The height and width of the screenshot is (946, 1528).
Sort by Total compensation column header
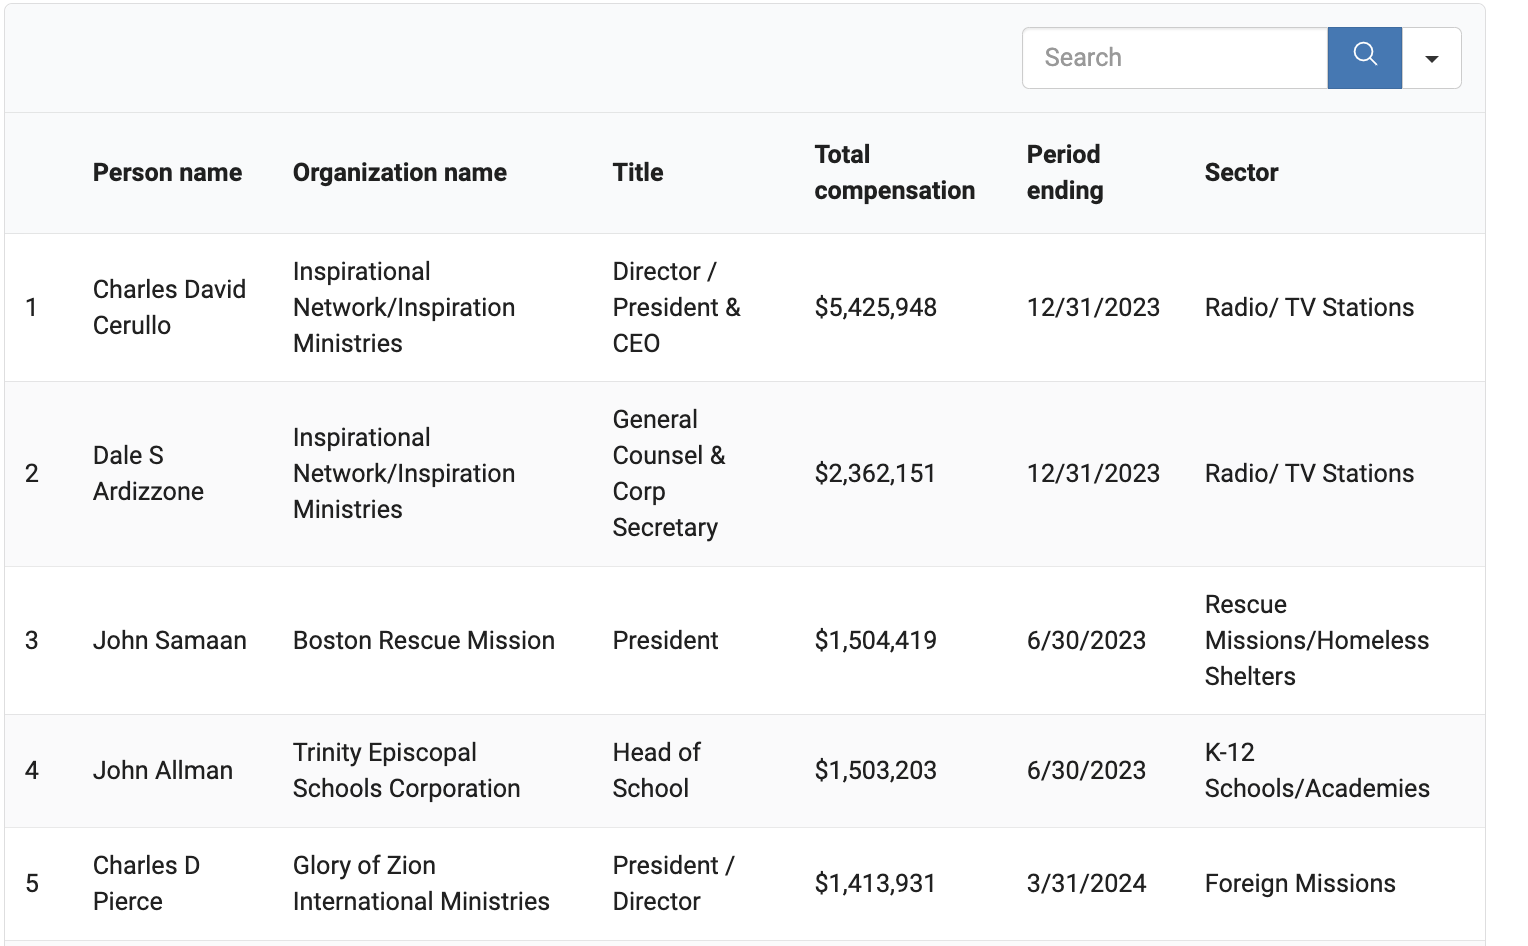pyautogui.click(x=893, y=172)
